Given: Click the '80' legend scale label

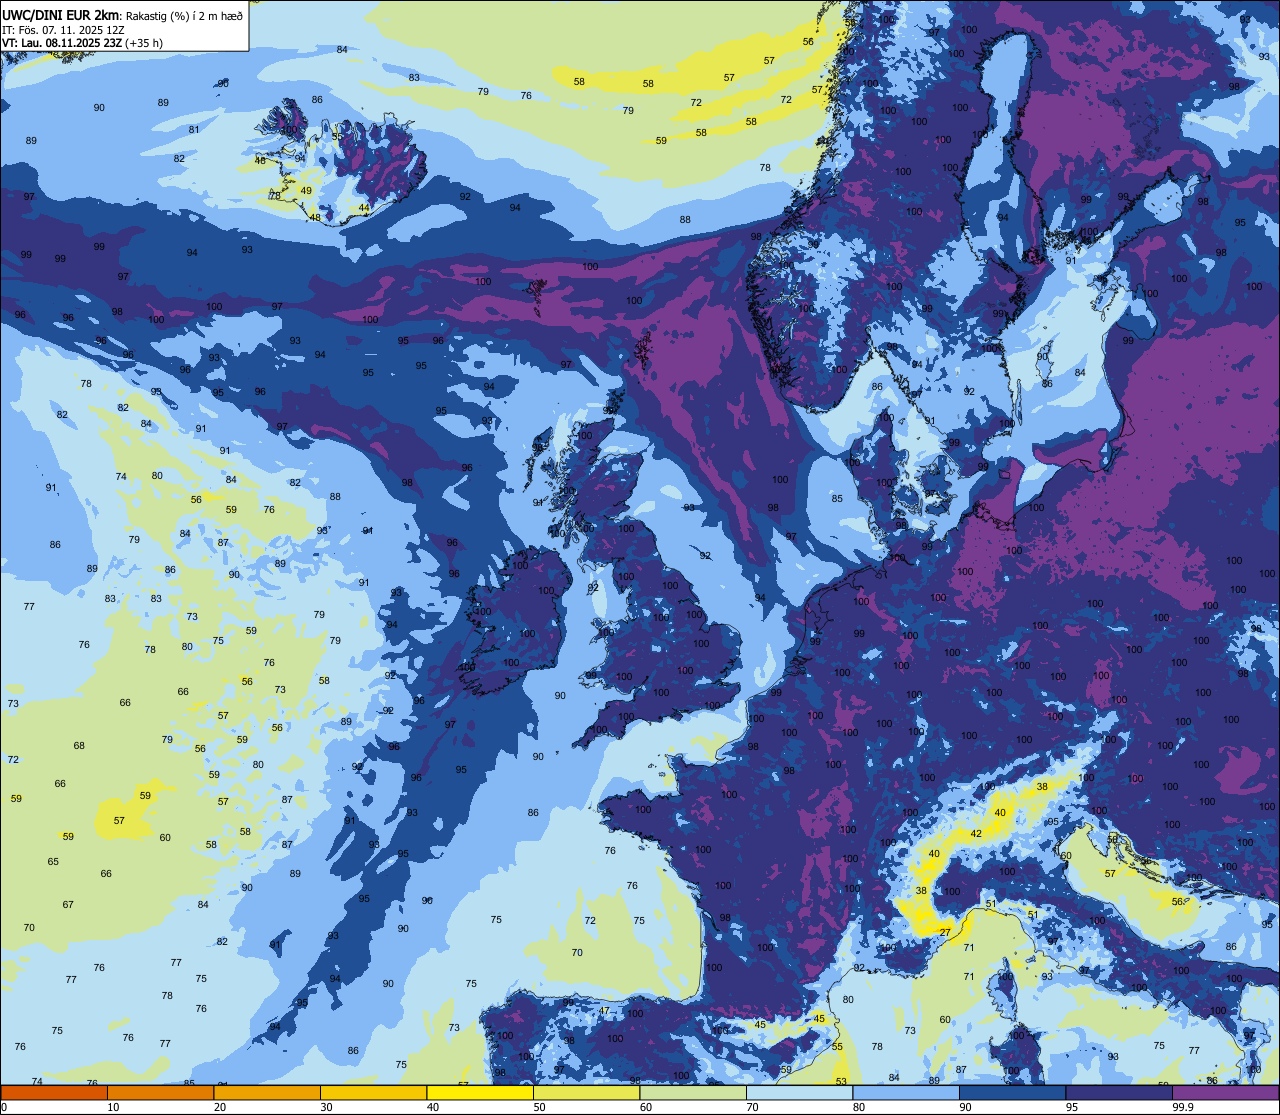Looking at the screenshot, I should tap(859, 1107).
